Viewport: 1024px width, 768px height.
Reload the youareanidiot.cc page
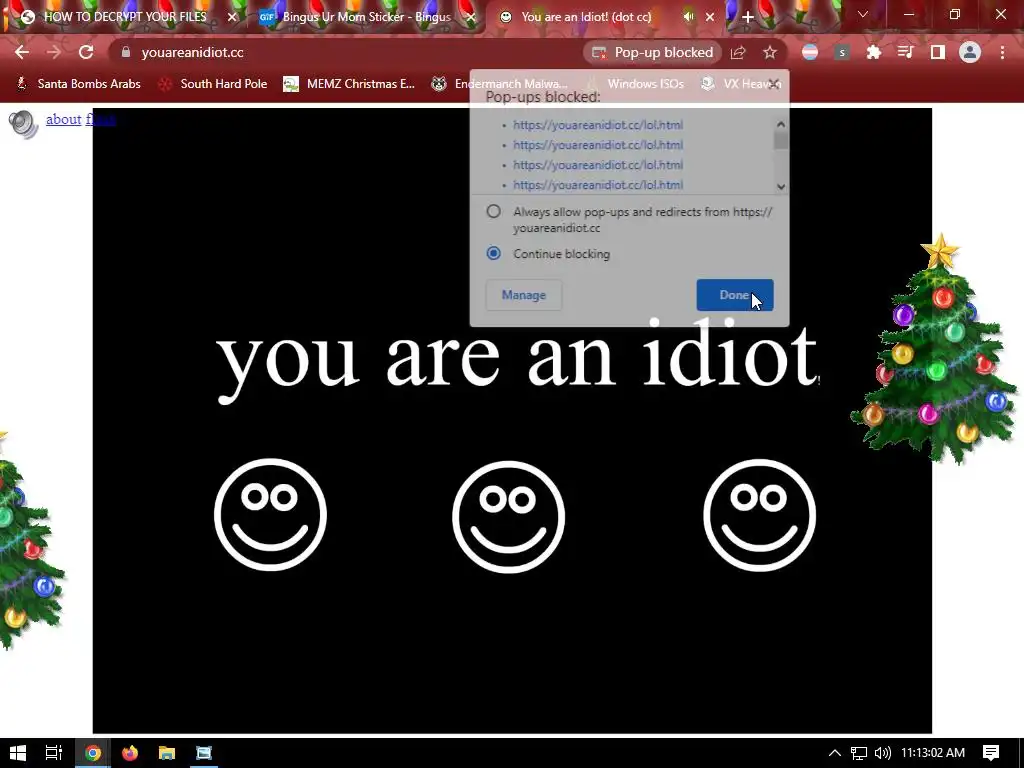click(86, 52)
